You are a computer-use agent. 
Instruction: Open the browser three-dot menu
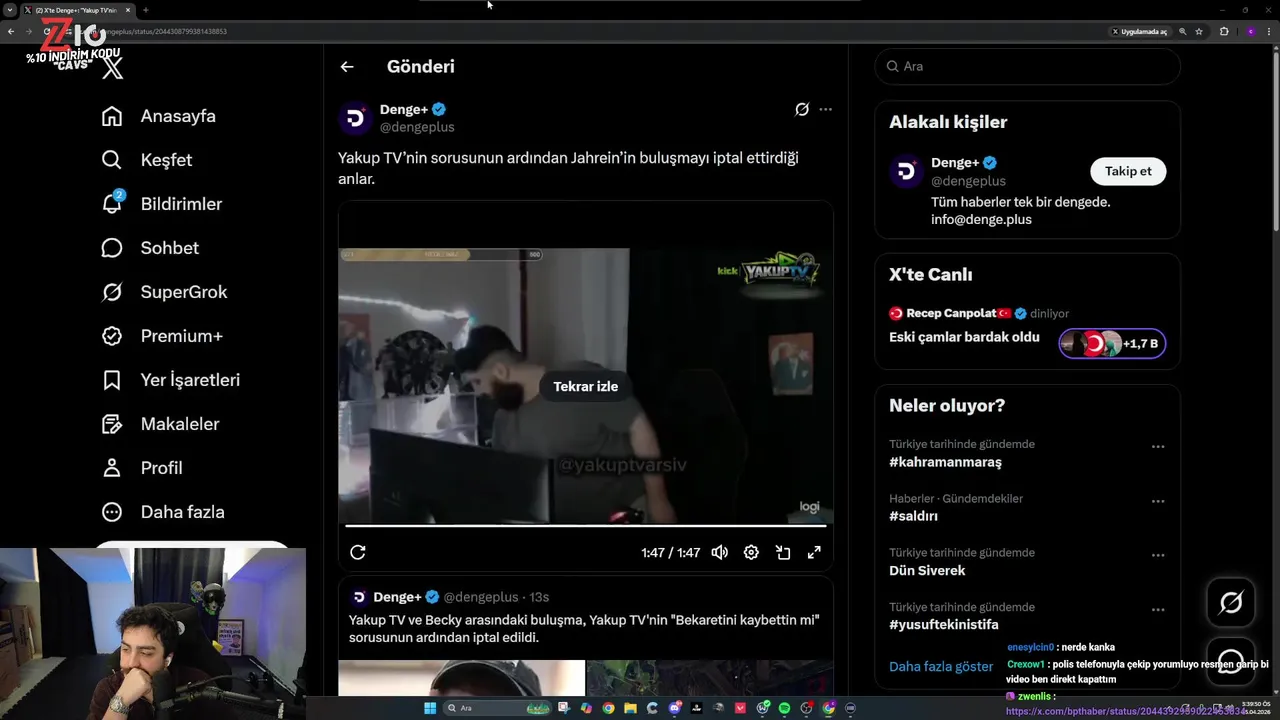tap(1269, 32)
